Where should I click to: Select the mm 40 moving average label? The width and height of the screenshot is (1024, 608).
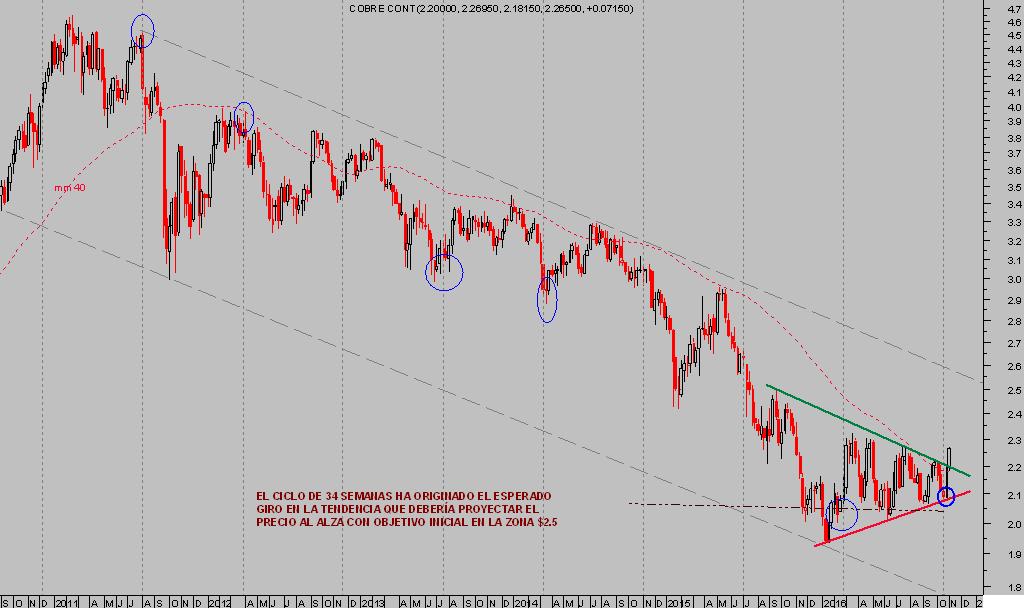[x=70, y=187]
